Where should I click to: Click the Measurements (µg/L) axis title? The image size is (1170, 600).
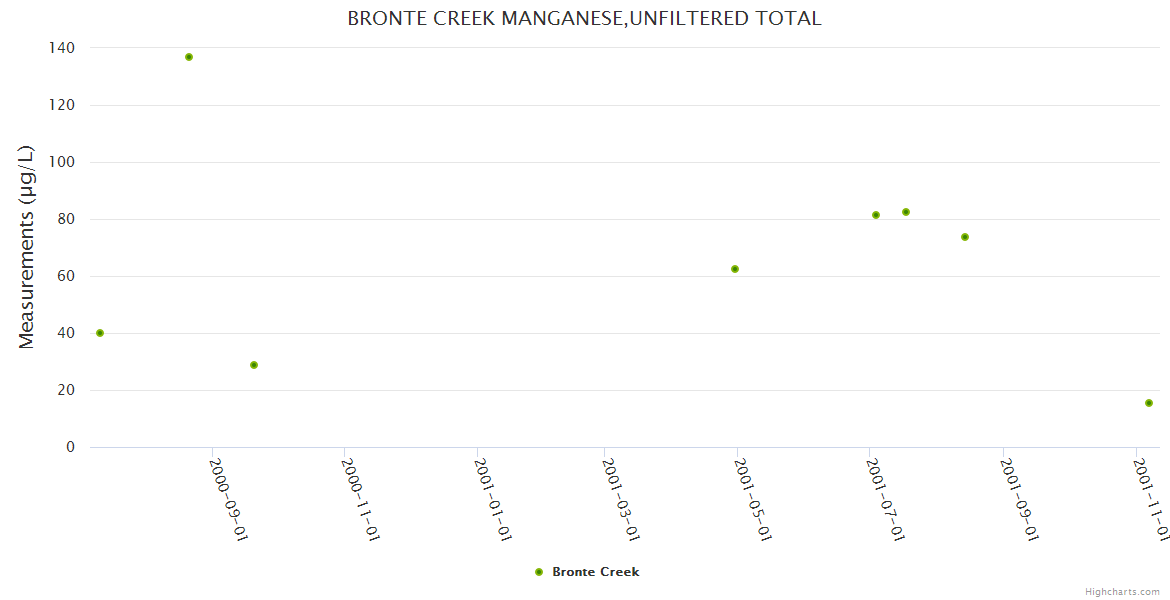point(27,247)
